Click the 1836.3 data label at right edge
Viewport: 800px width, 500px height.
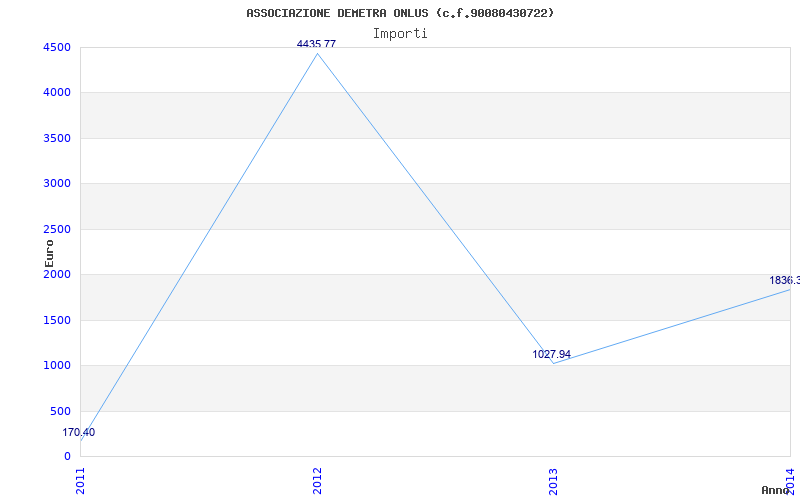(785, 280)
